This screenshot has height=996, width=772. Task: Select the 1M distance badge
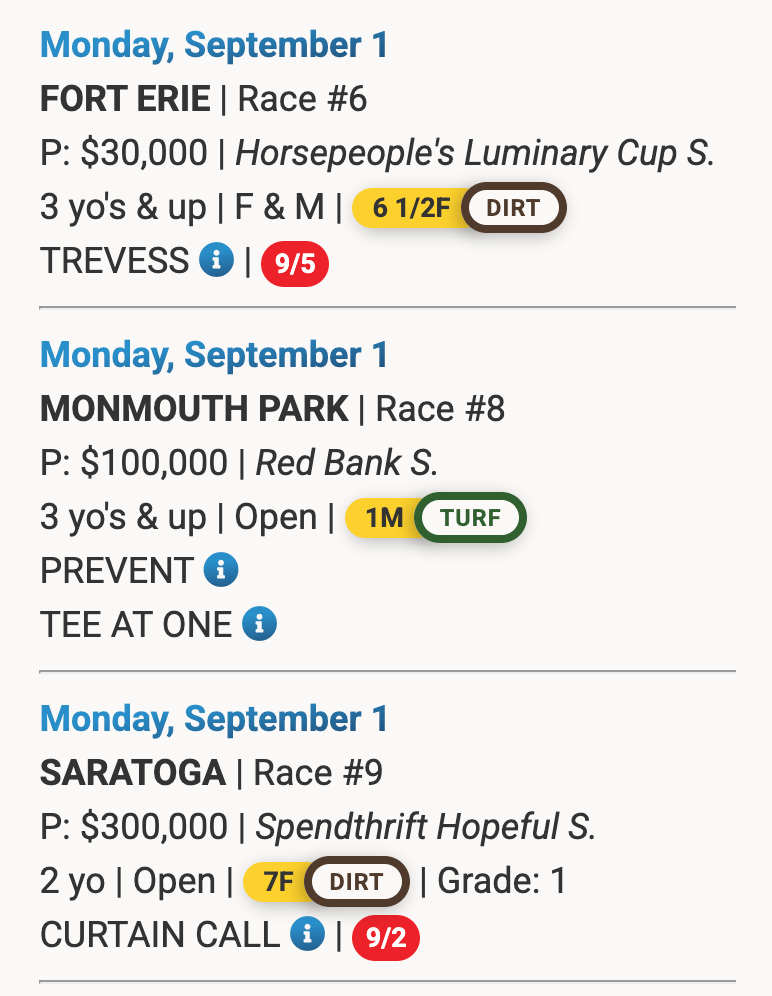(382, 518)
